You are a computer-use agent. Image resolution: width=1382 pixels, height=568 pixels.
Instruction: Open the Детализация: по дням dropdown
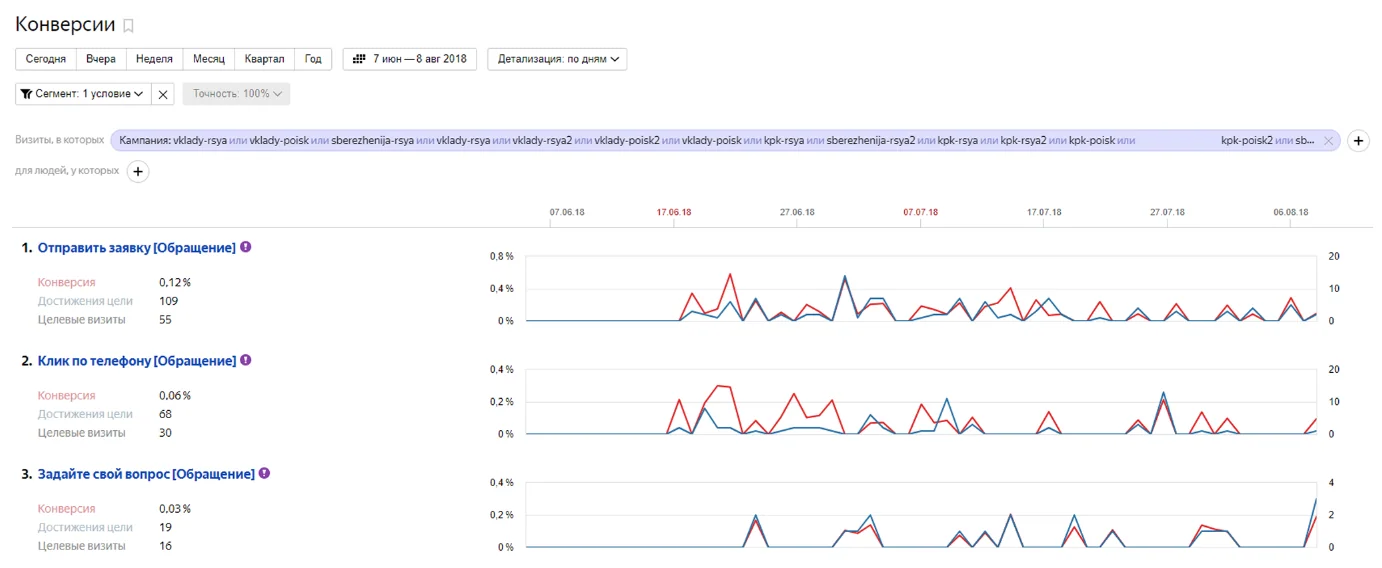[557, 59]
